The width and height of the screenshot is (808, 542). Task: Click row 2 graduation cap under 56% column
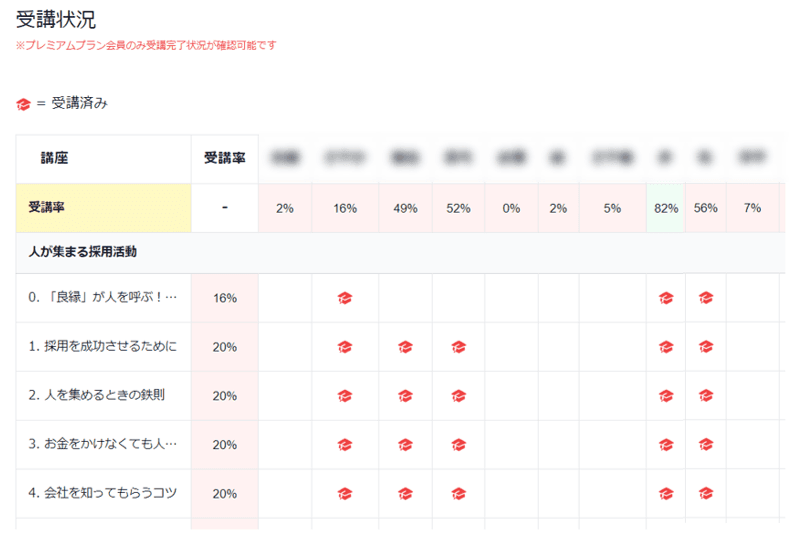click(x=706, y=396)
